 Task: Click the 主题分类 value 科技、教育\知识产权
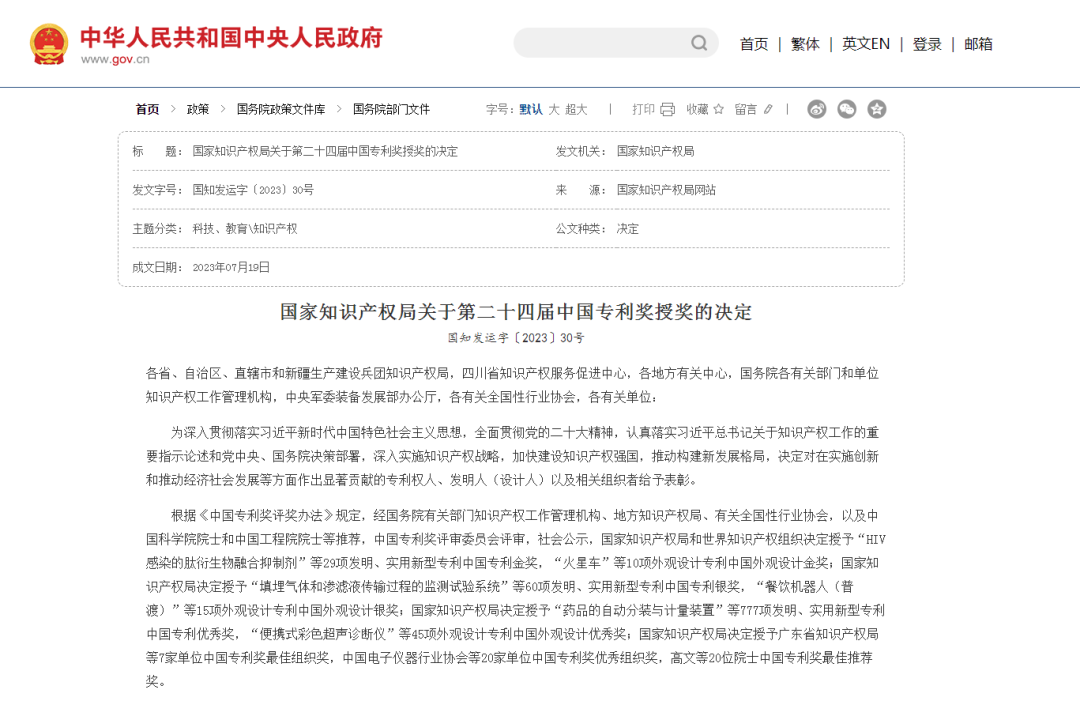click(245, 229)
